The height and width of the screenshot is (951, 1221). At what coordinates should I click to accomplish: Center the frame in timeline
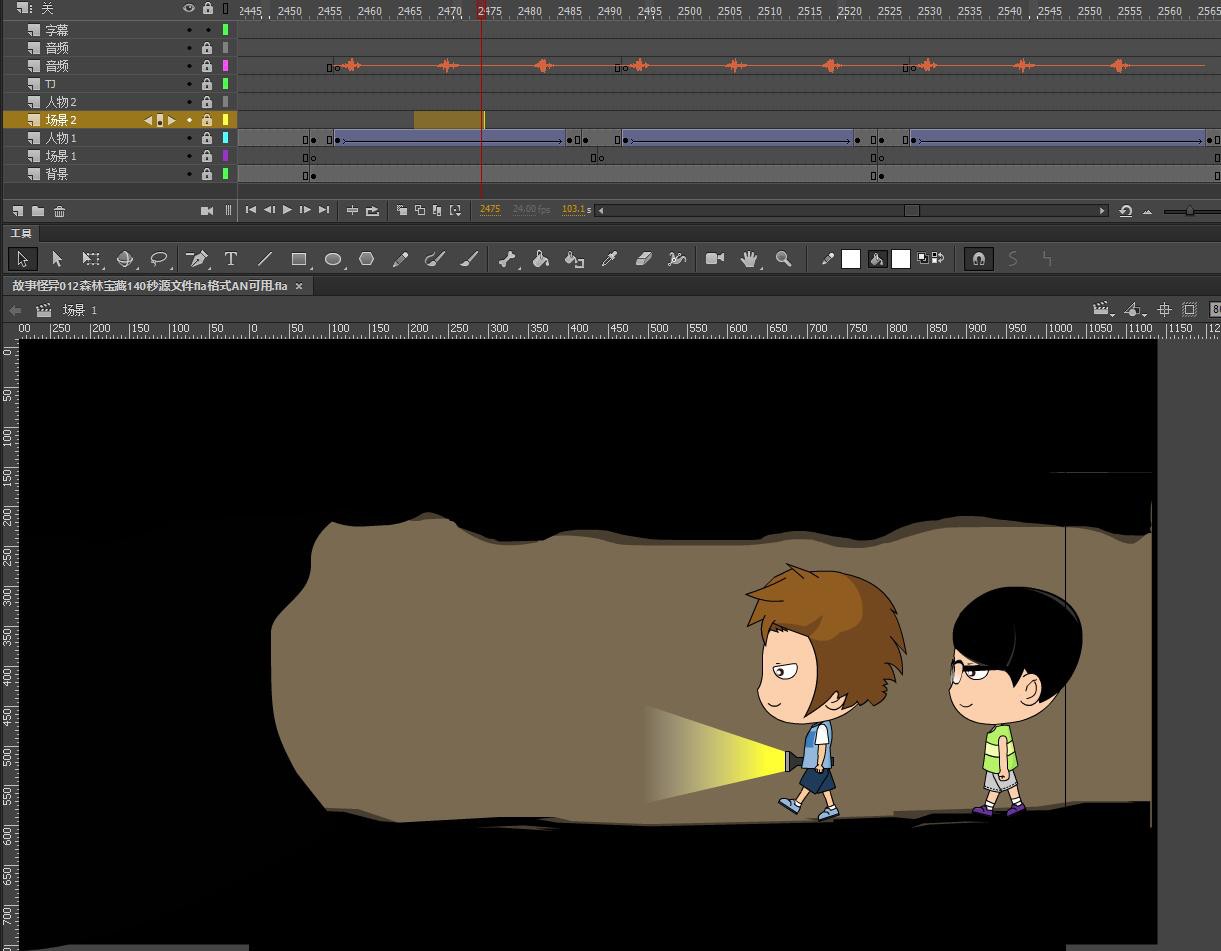coord(352,210)
